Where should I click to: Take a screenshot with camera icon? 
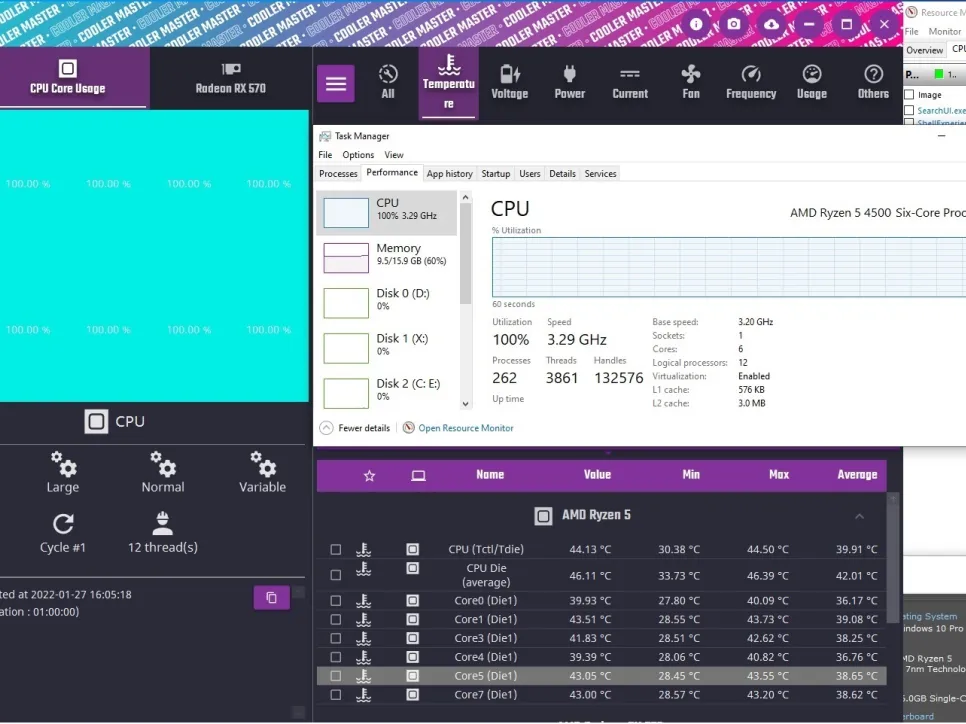point(734,24)
